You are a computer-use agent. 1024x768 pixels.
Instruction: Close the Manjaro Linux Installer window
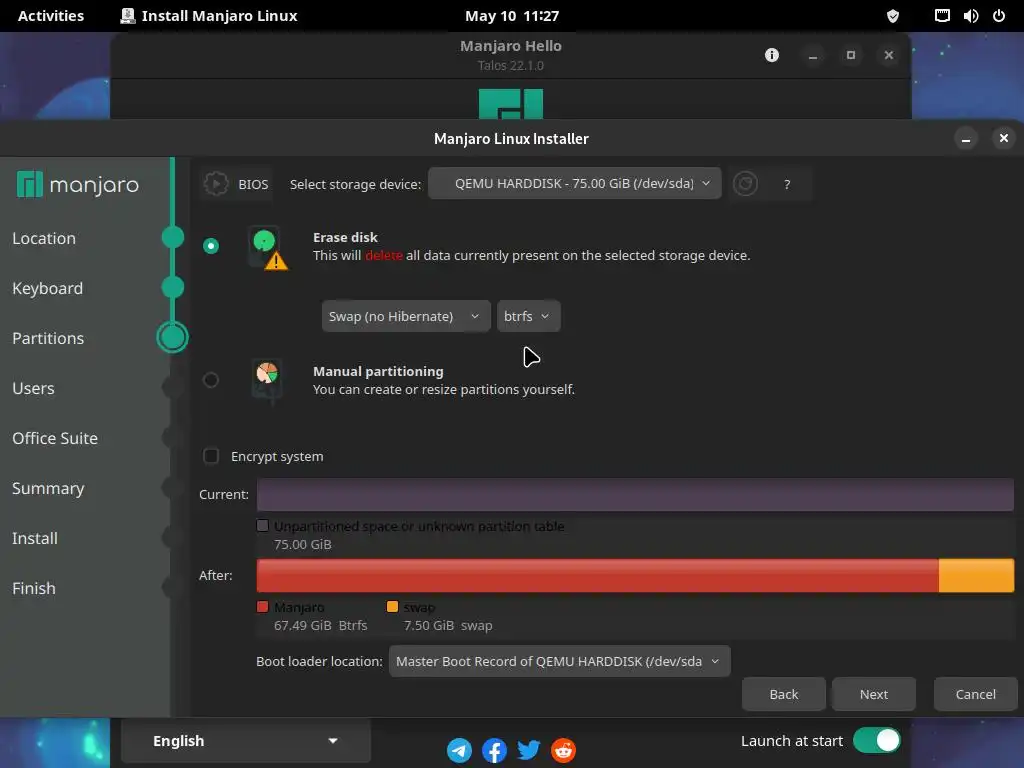click(x=1004, y=138)
